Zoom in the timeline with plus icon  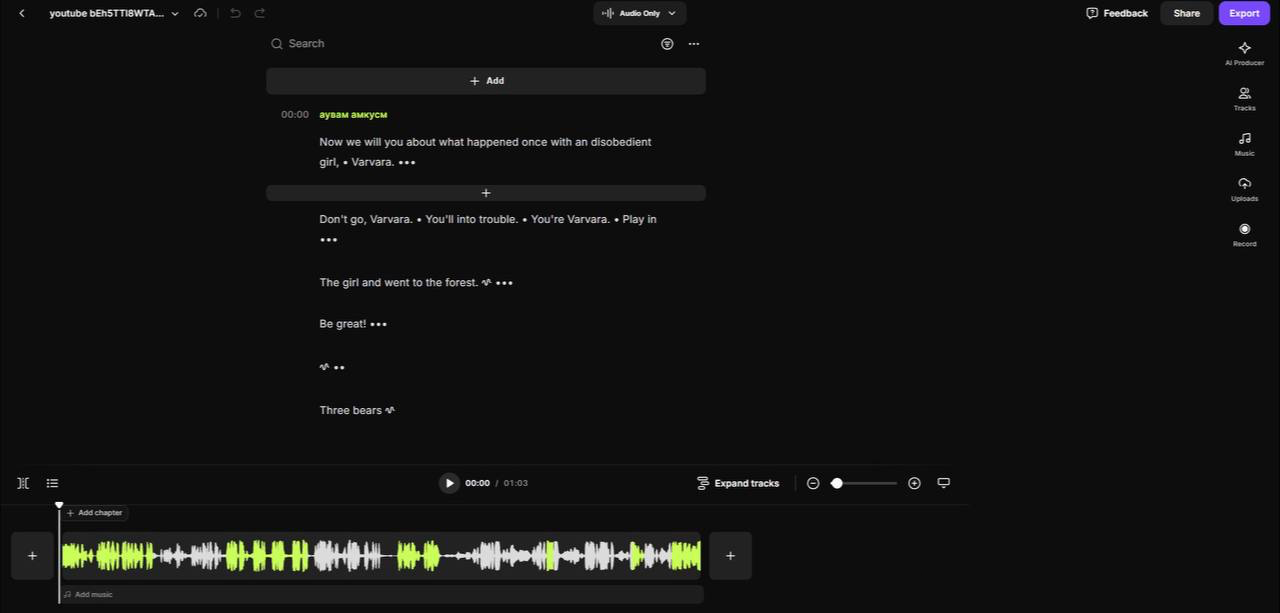914,483
